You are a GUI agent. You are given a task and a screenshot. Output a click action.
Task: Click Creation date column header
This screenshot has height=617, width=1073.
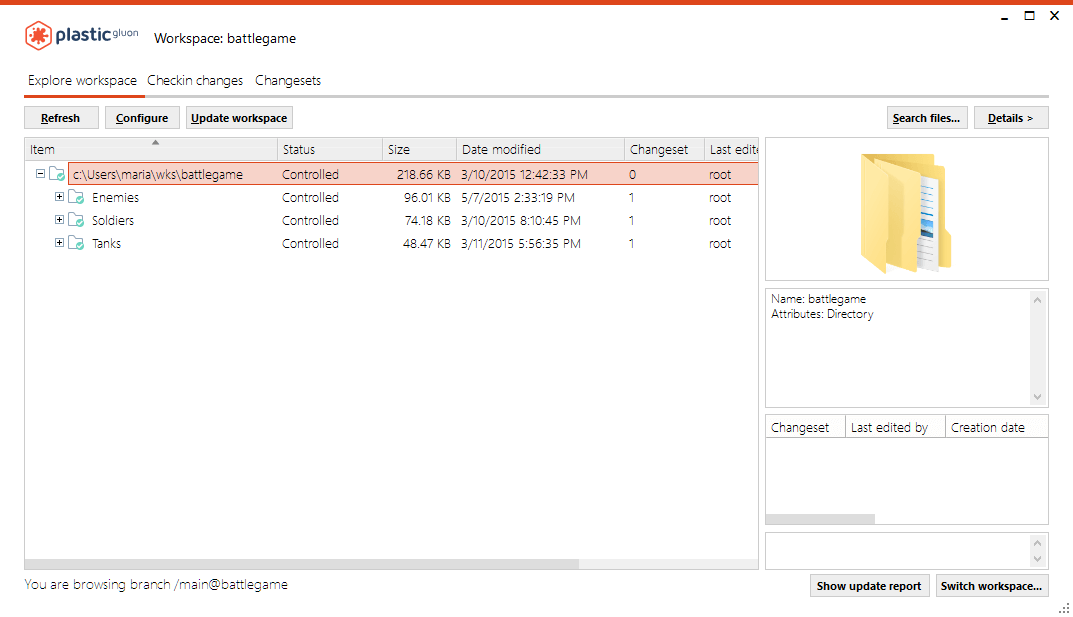(996, 428)
